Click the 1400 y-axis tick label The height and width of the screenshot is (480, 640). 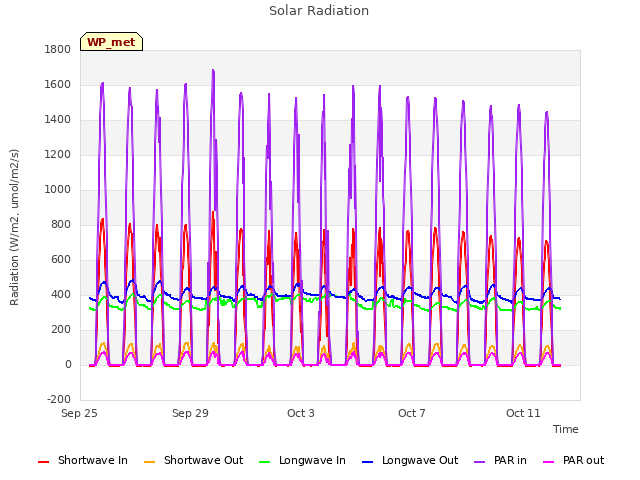click(58, 120)
